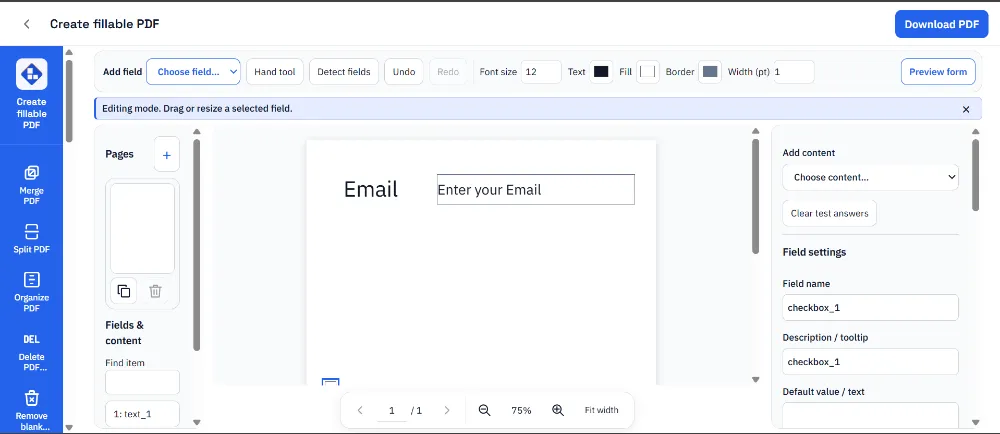Click the Download PDF button
Screen dimensions: 1000x434
[x=941, y=24]
